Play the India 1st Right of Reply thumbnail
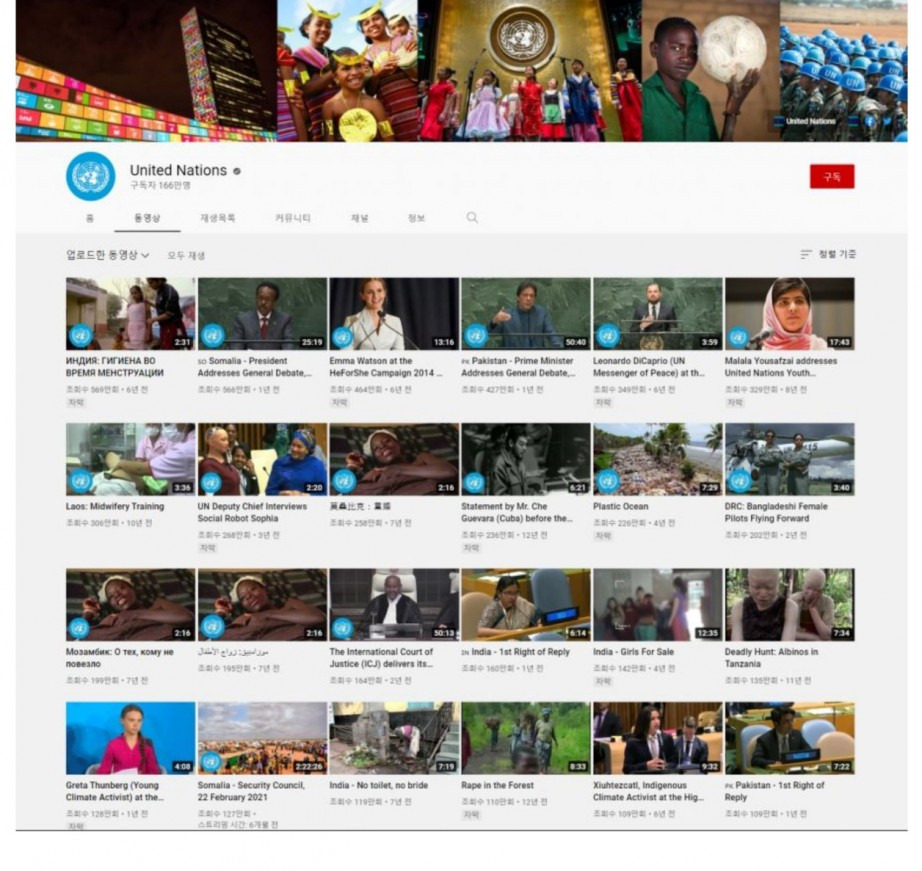Screen dimensions: 922x871 click(526, 605)
